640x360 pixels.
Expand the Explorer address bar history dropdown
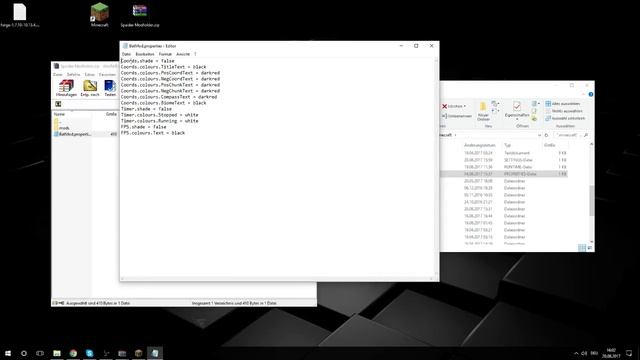pos(539,135)
